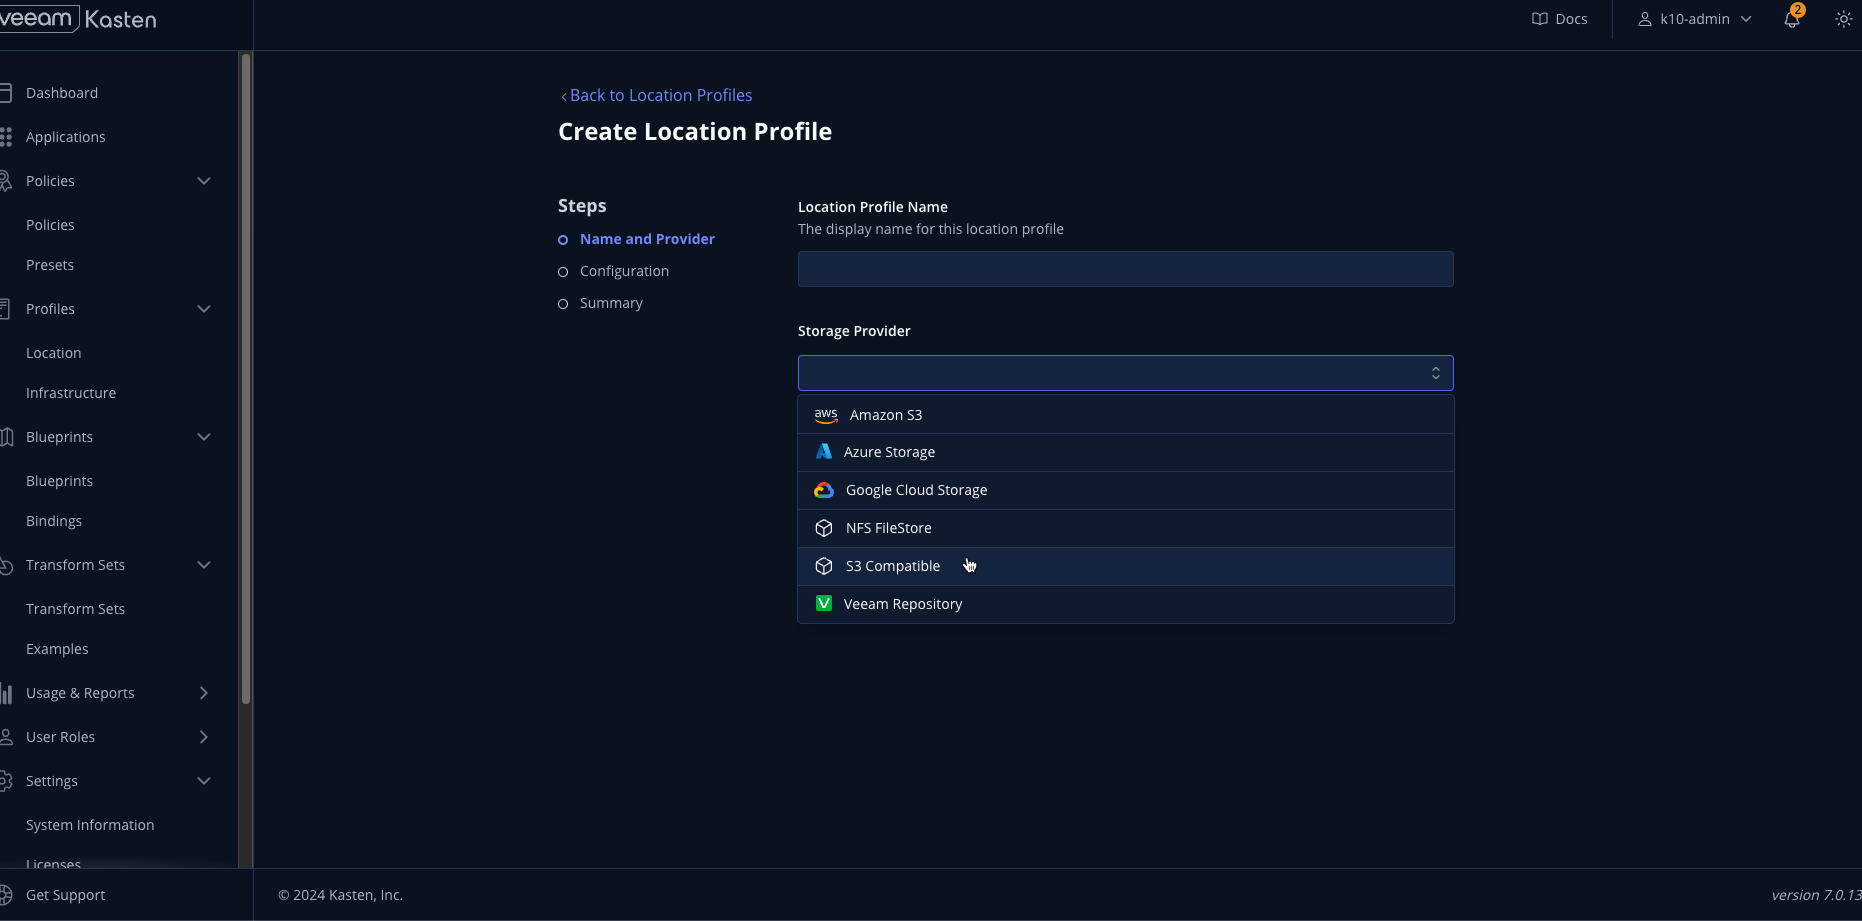Screen dimensions: 1862x921
Task: Click the Docs book icon
Action: coord(1540,19)
